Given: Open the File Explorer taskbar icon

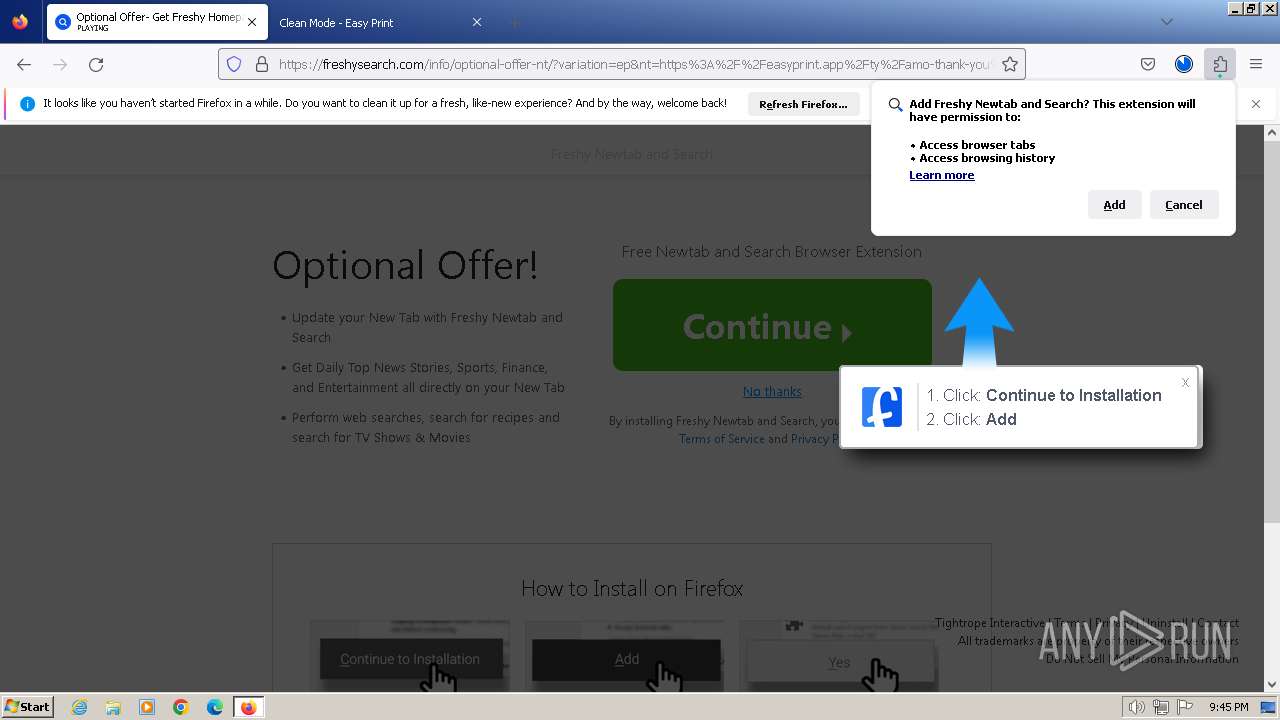Looking at the screenshot, I should (113, 707).
